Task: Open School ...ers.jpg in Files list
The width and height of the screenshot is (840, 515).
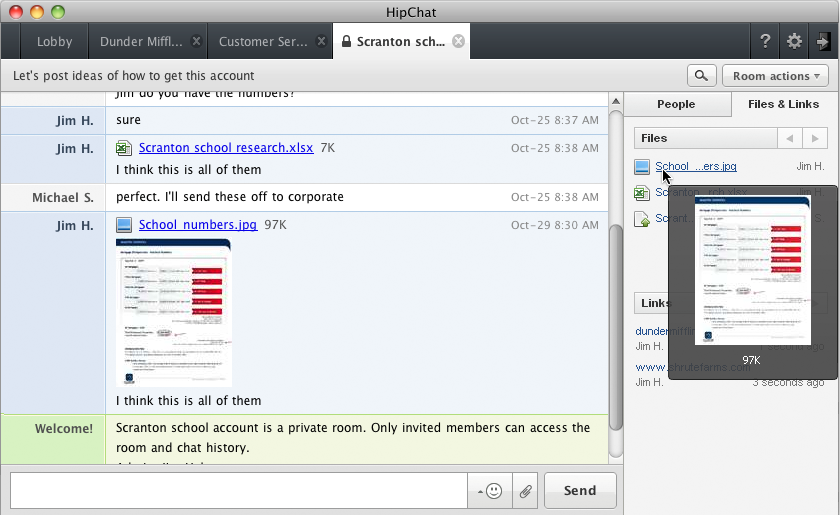Action: 696,166
